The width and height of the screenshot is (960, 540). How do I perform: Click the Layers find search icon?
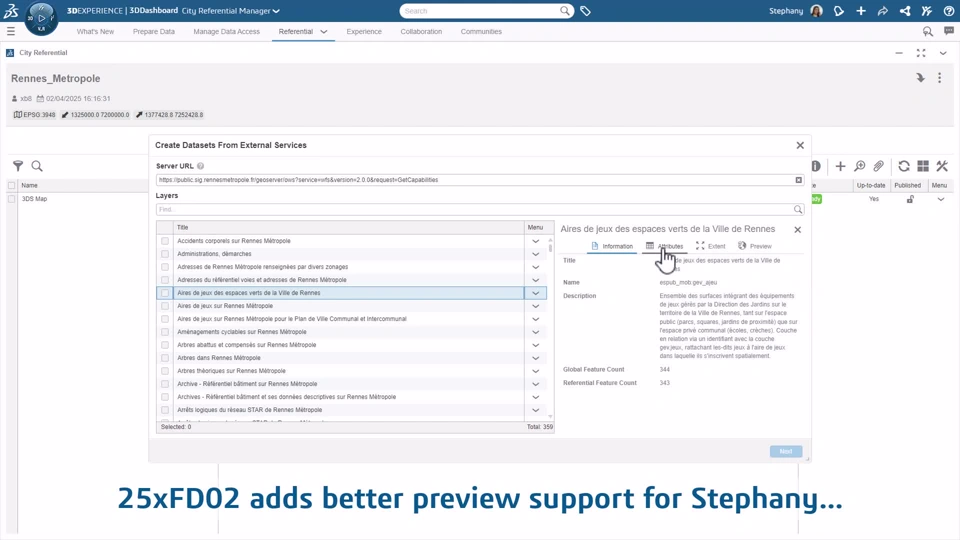(798, 209)
